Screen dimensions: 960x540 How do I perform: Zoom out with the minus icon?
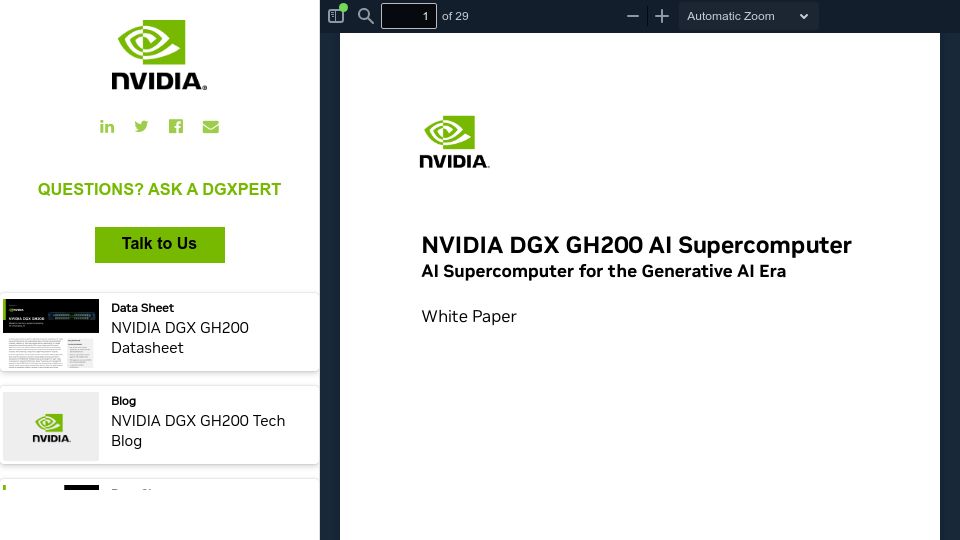633,16
